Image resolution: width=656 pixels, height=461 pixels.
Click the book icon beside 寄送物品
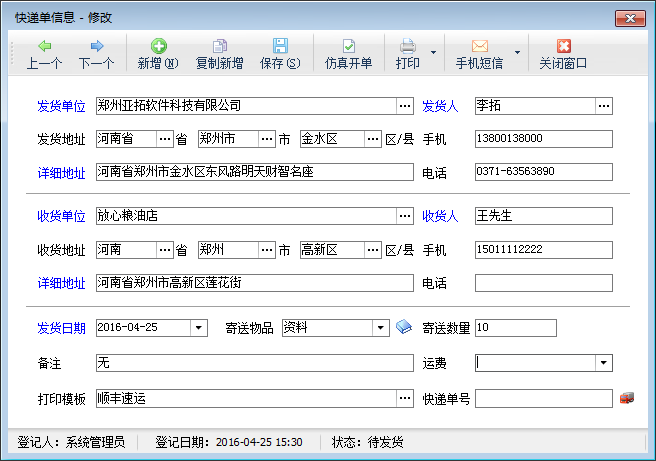pyautogui.click(x=403, y=327)
